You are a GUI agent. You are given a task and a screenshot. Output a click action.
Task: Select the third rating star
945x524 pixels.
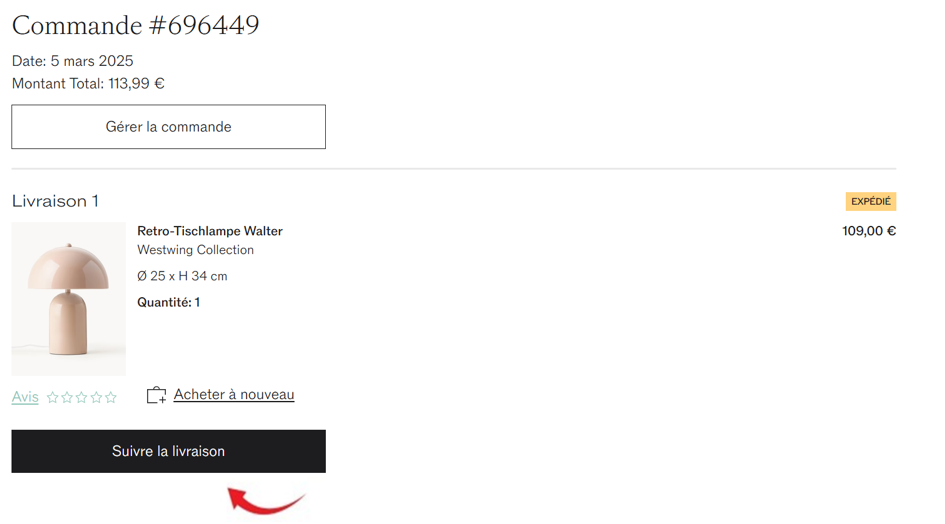click(x=81, y=397)
